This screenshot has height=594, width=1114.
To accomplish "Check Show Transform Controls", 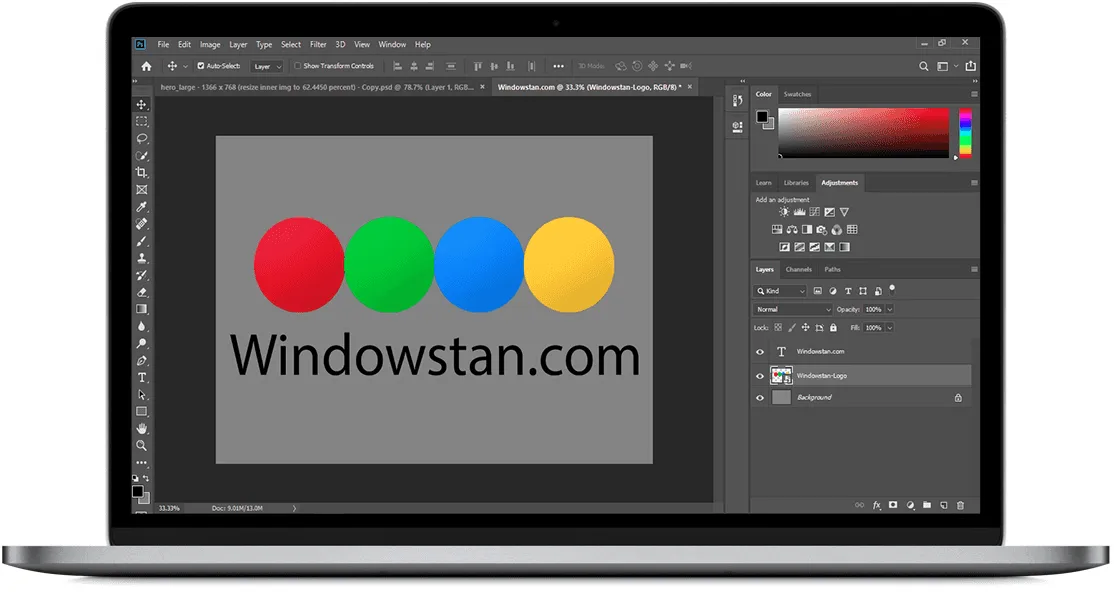I will [299, 65].
